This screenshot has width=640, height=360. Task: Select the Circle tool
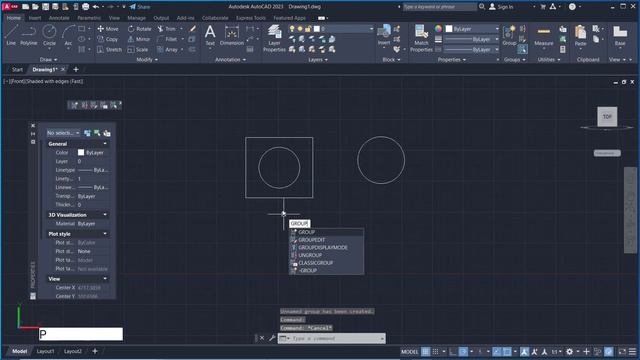[49, 35]
